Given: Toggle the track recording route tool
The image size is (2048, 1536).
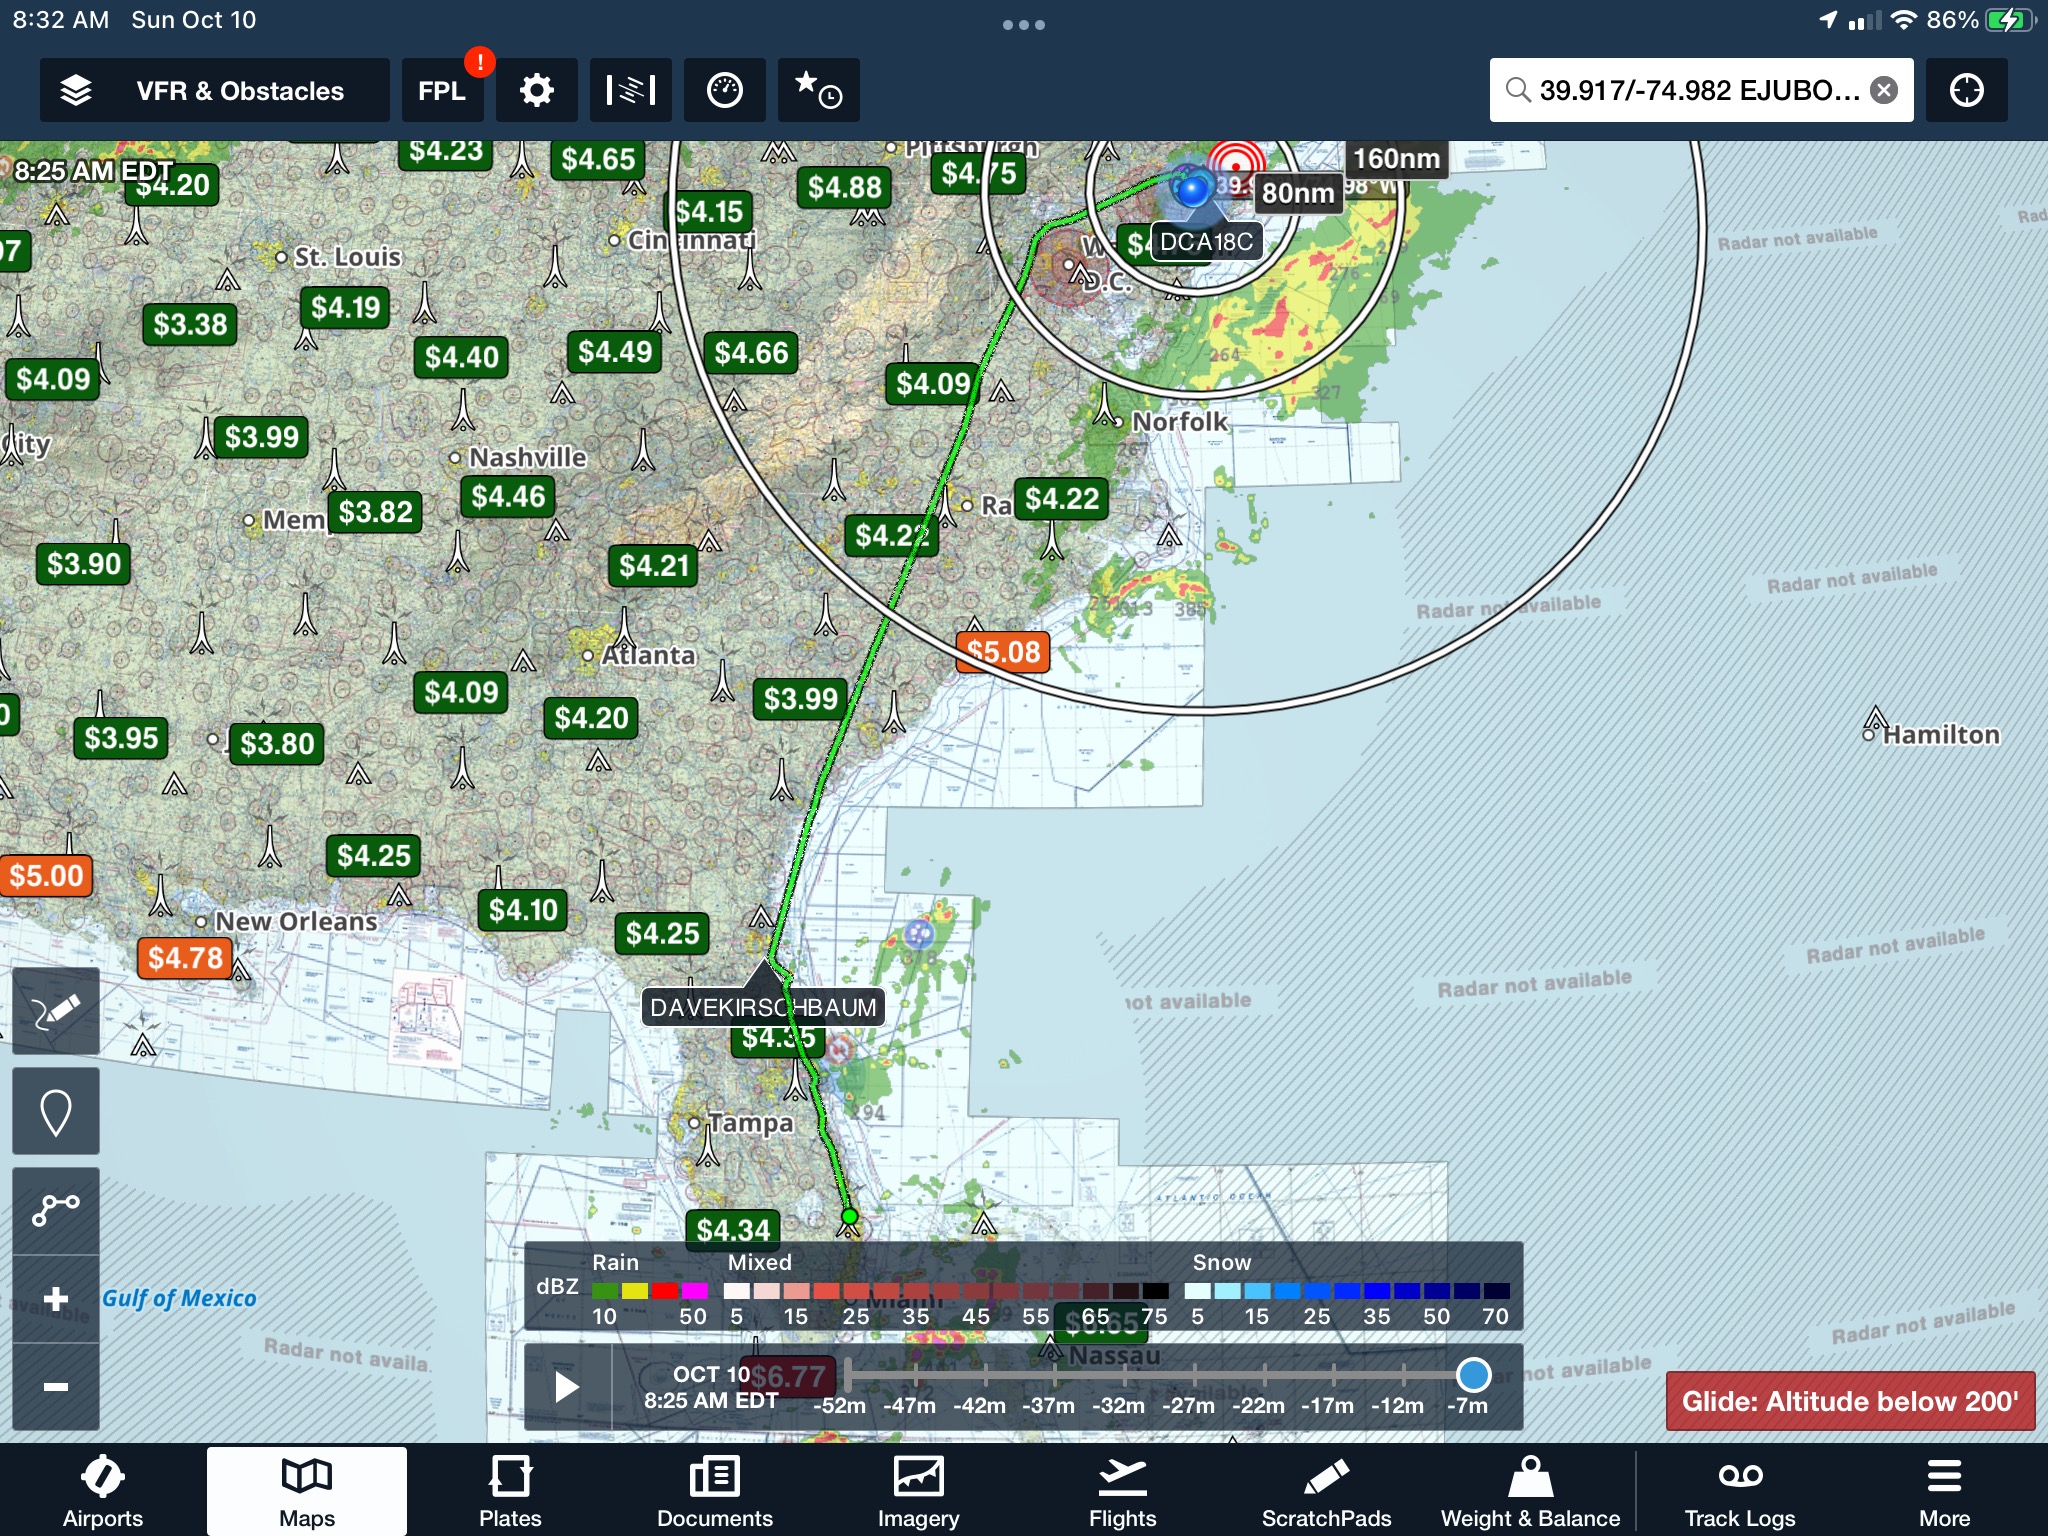Looking at the screenshot, I should [56, 1209].
